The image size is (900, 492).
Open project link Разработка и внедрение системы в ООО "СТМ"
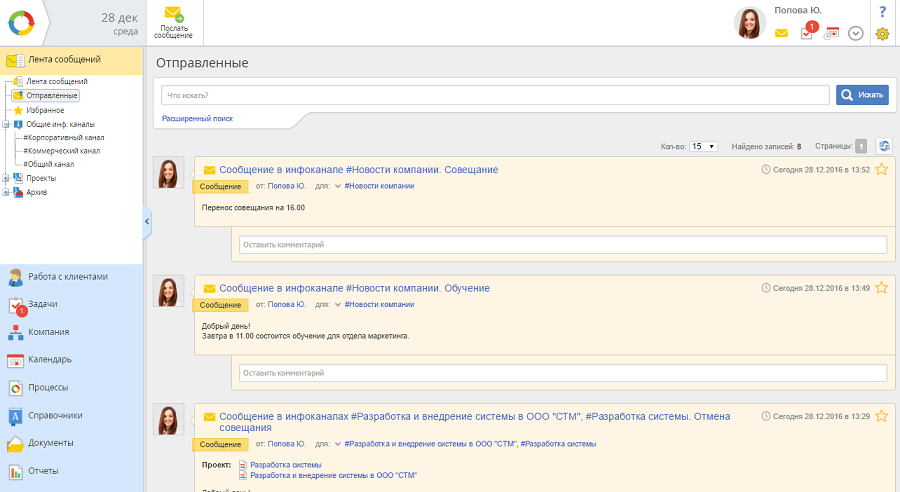333,475
